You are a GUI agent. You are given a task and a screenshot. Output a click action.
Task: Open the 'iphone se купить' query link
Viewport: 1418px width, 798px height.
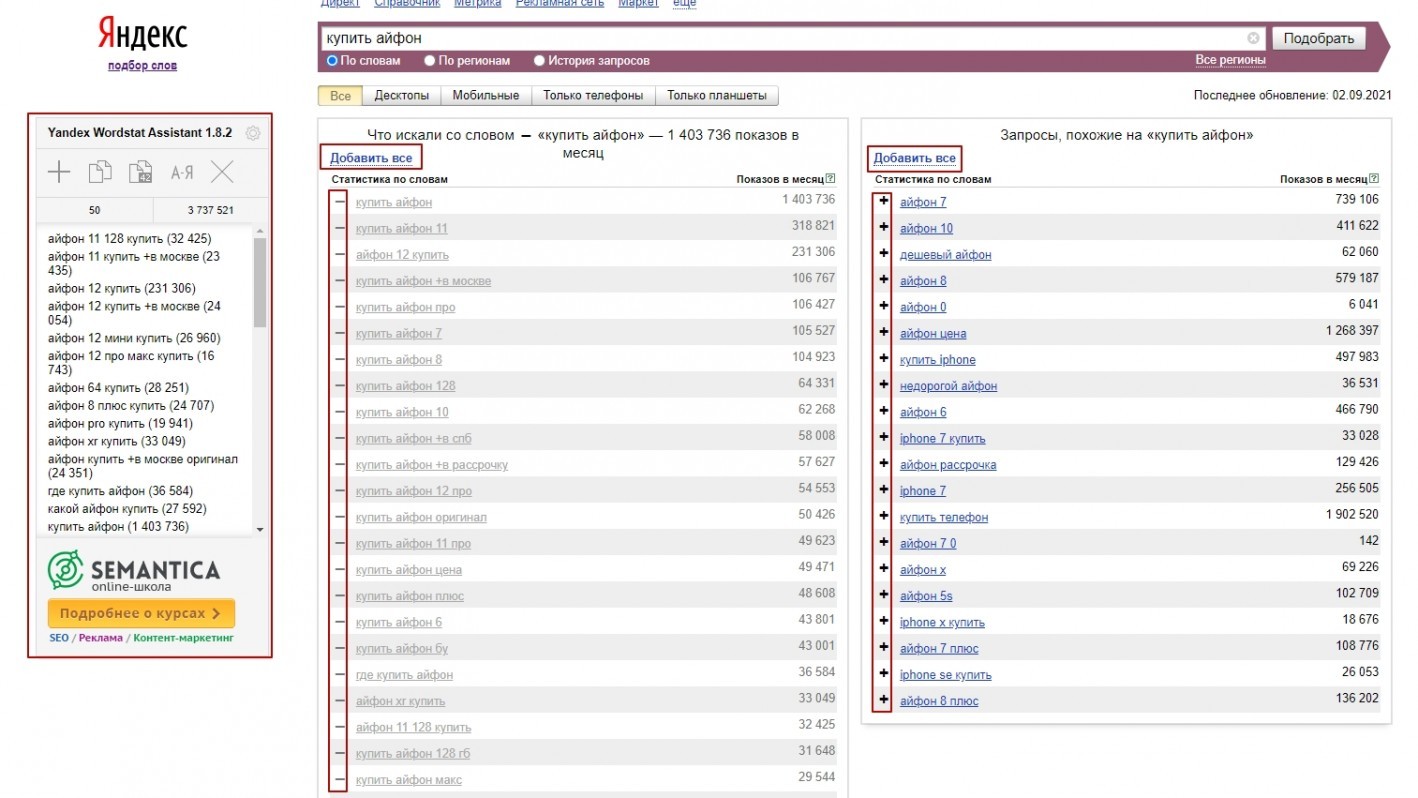pyautogui.click(x=945, y=675)
